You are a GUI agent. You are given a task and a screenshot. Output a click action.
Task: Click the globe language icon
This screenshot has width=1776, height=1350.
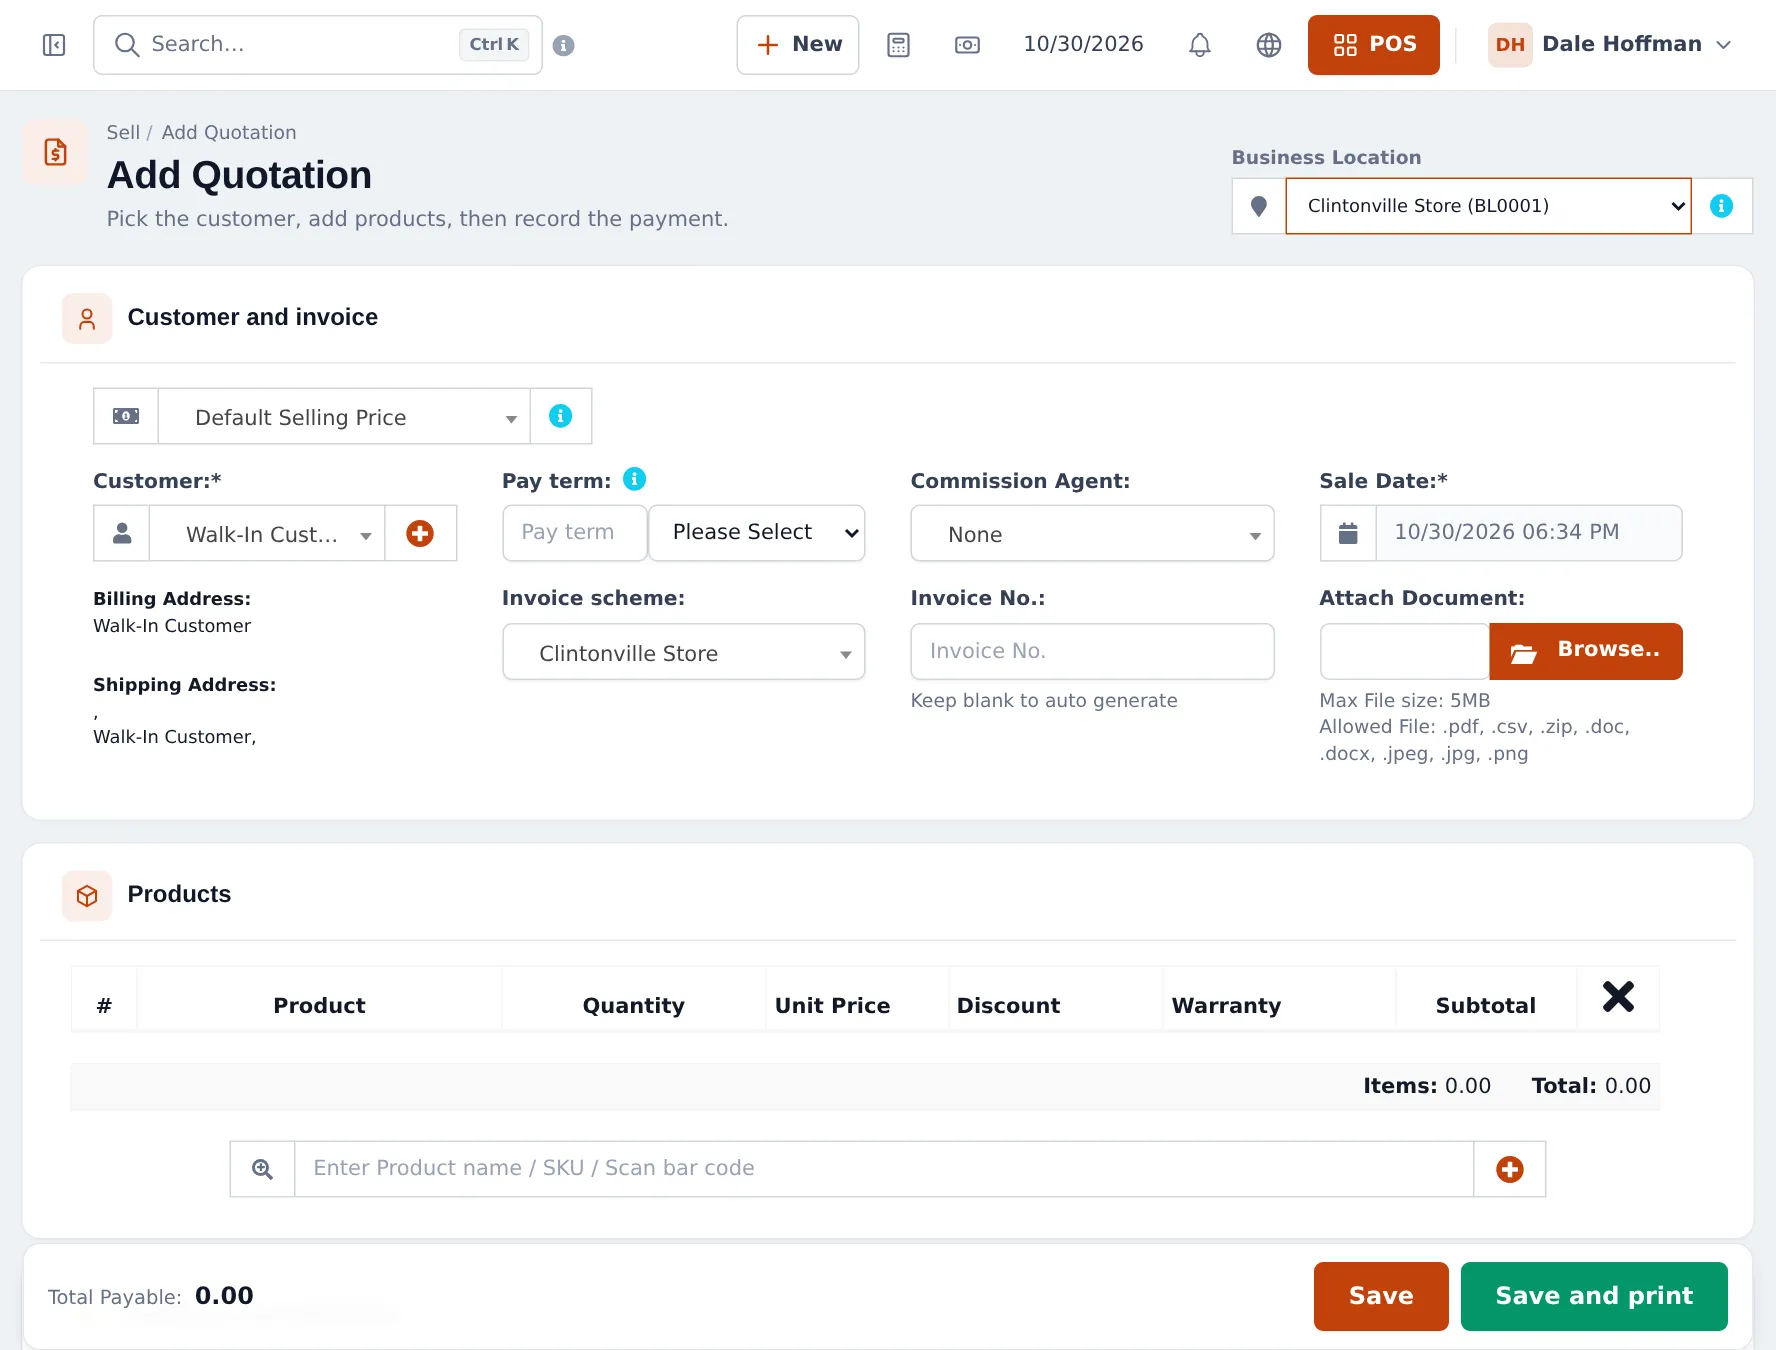[x=1269, y=45]
